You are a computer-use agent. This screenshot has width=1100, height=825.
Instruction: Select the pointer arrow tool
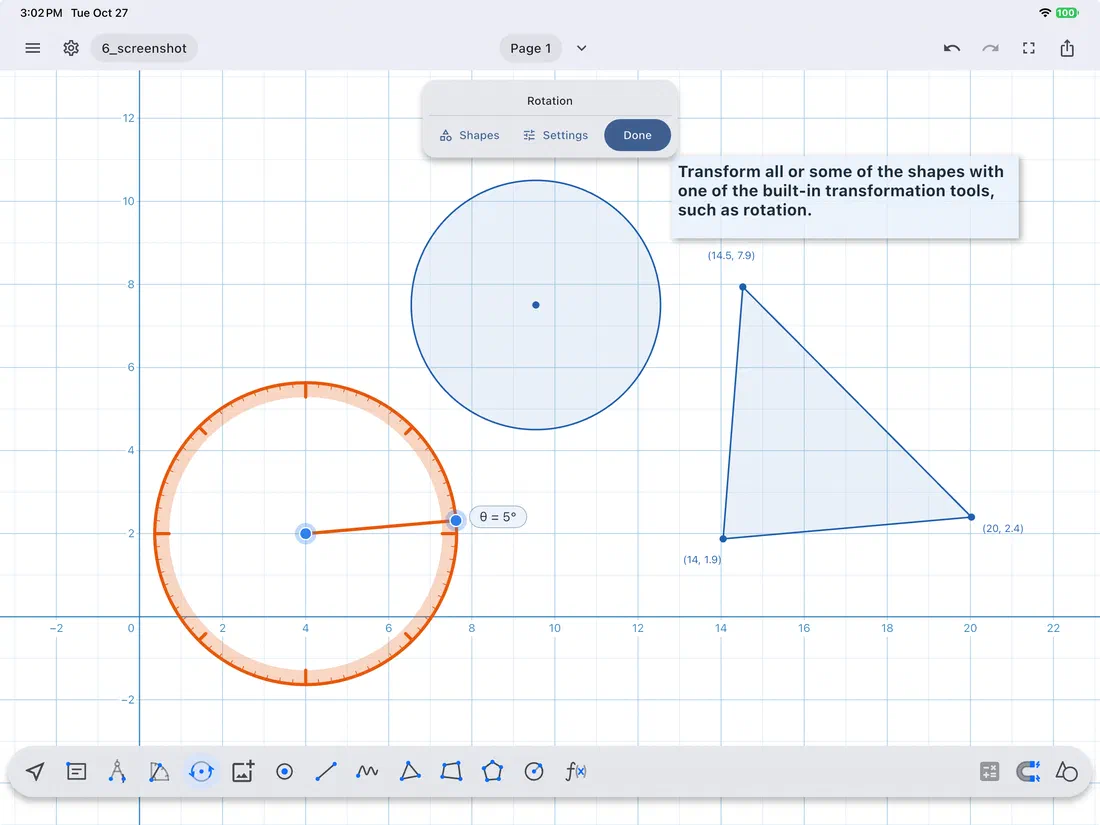click(35, 772)
